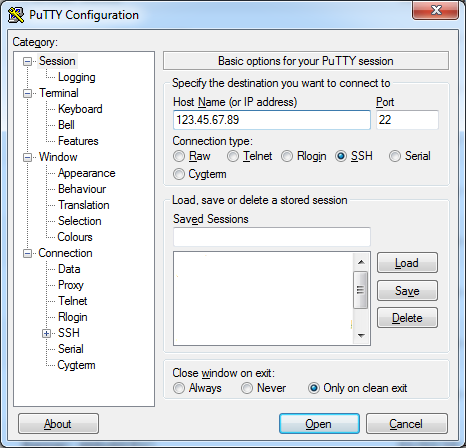This screenshot has height=448, width=466.
Task: Delete the selected session
Action: [x=407, y=318]
